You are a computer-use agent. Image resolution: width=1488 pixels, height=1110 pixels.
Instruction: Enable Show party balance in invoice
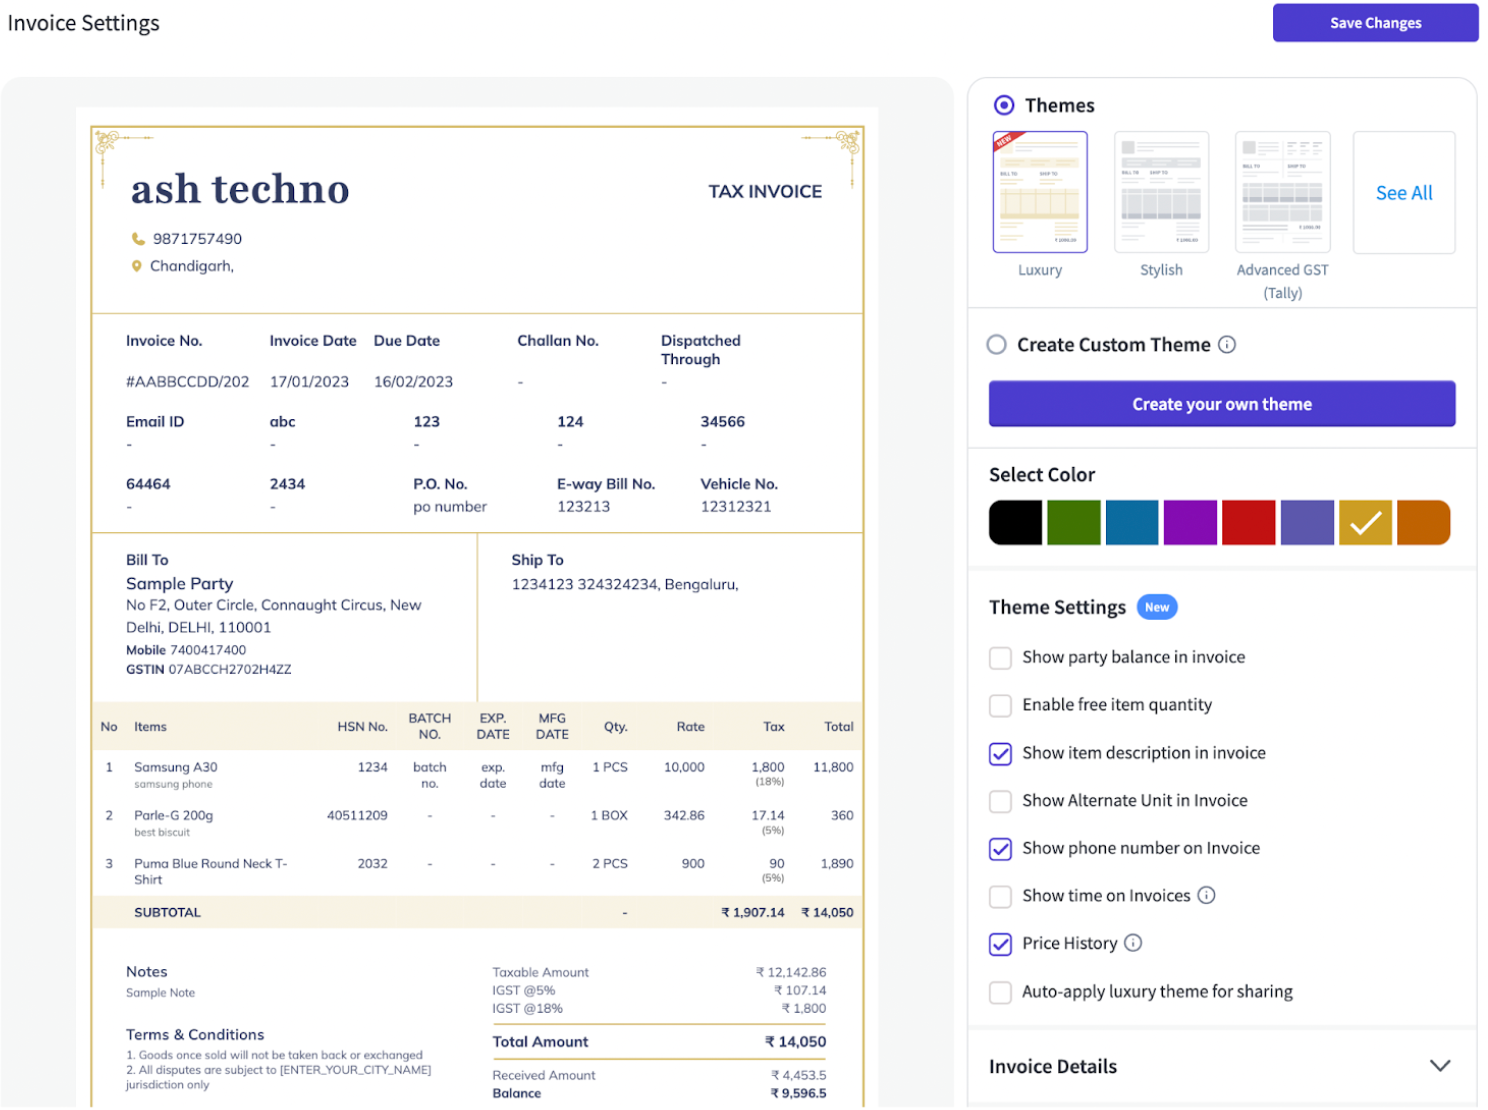point(1000,658)
